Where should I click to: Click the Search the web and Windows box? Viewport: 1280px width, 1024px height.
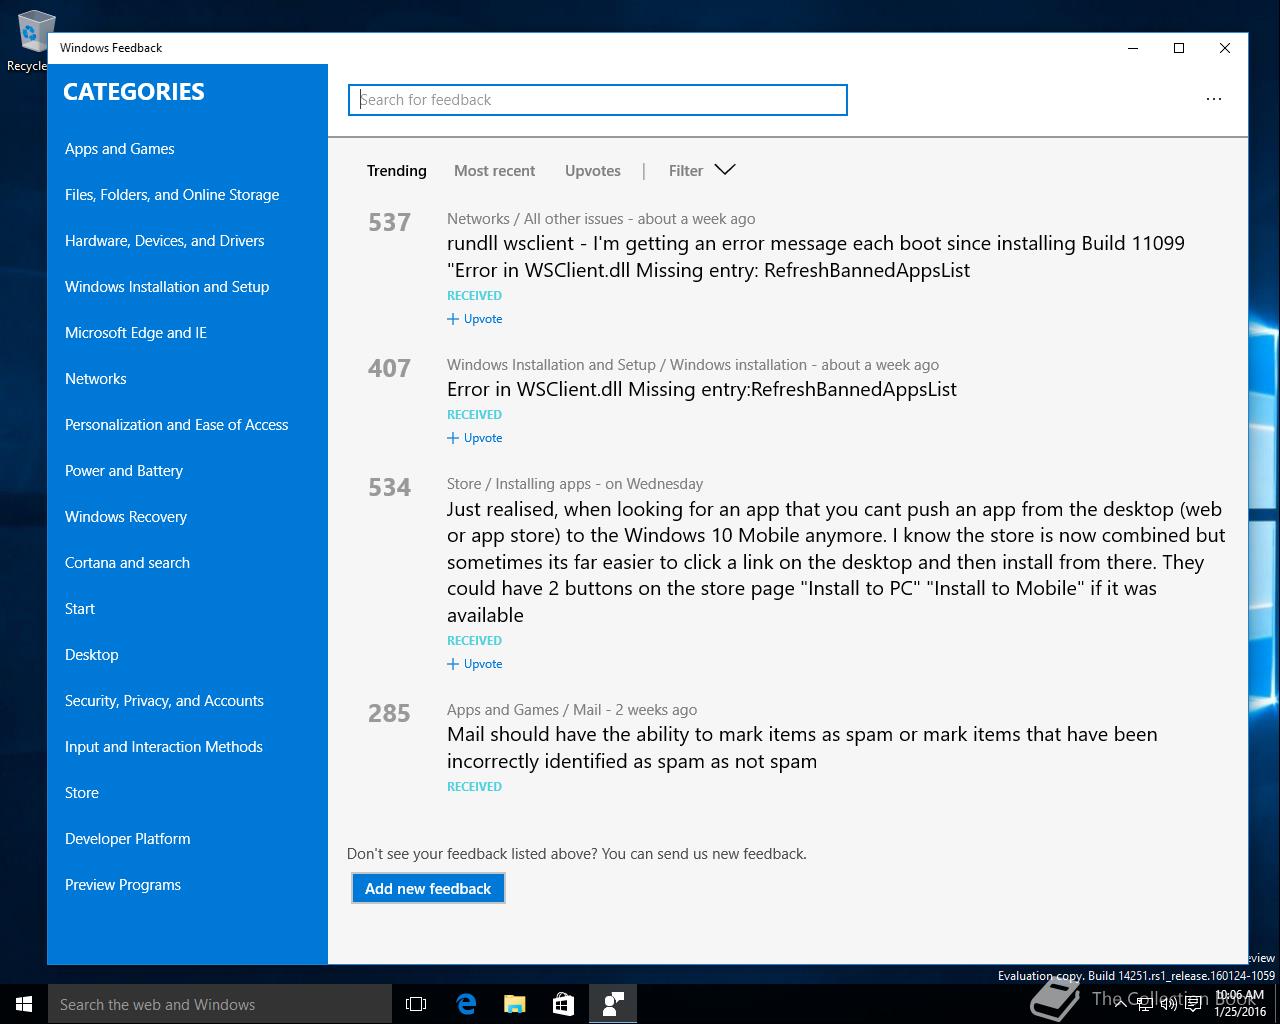point(220,1004)
